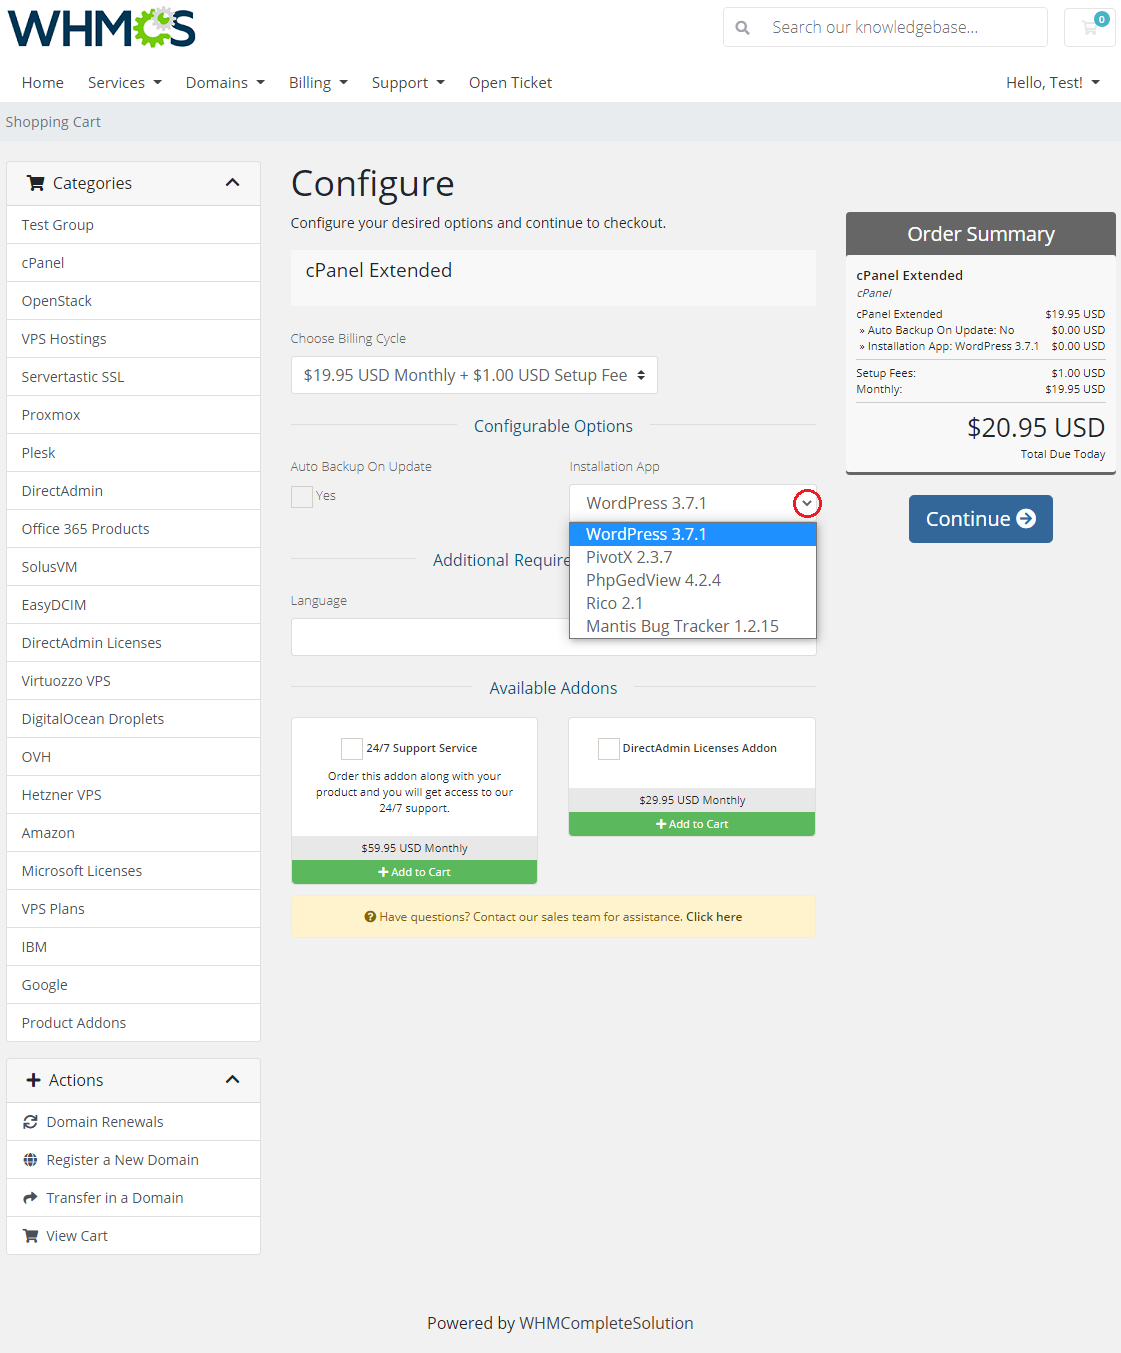Open Register a New Domain

tap(133, 1160)
